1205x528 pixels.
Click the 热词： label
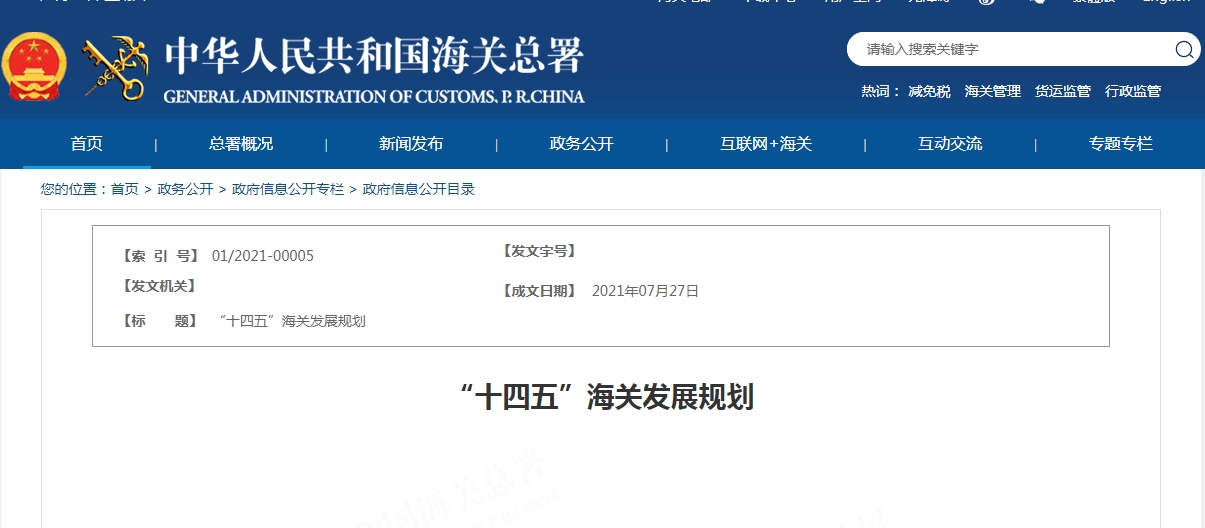(x=881, y=91)
